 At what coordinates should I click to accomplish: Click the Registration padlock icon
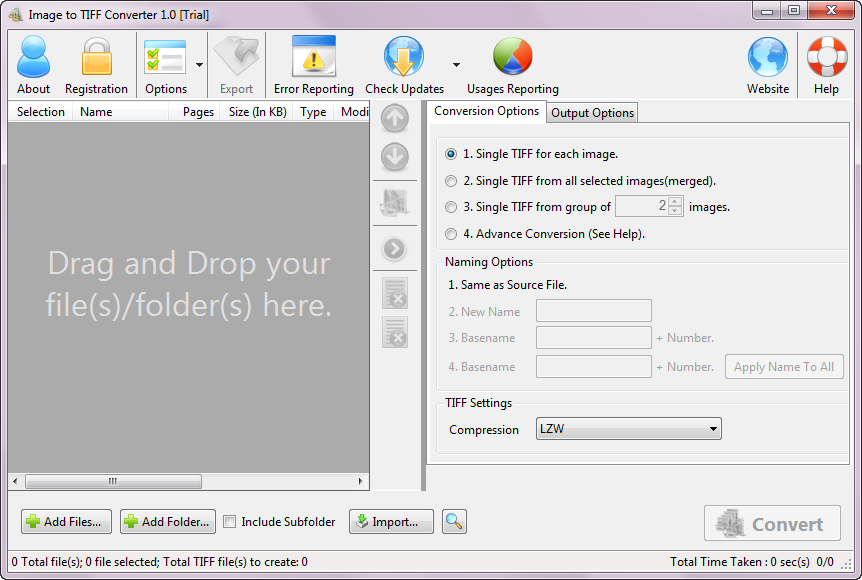pyautogui.click(x=97, y=57)
